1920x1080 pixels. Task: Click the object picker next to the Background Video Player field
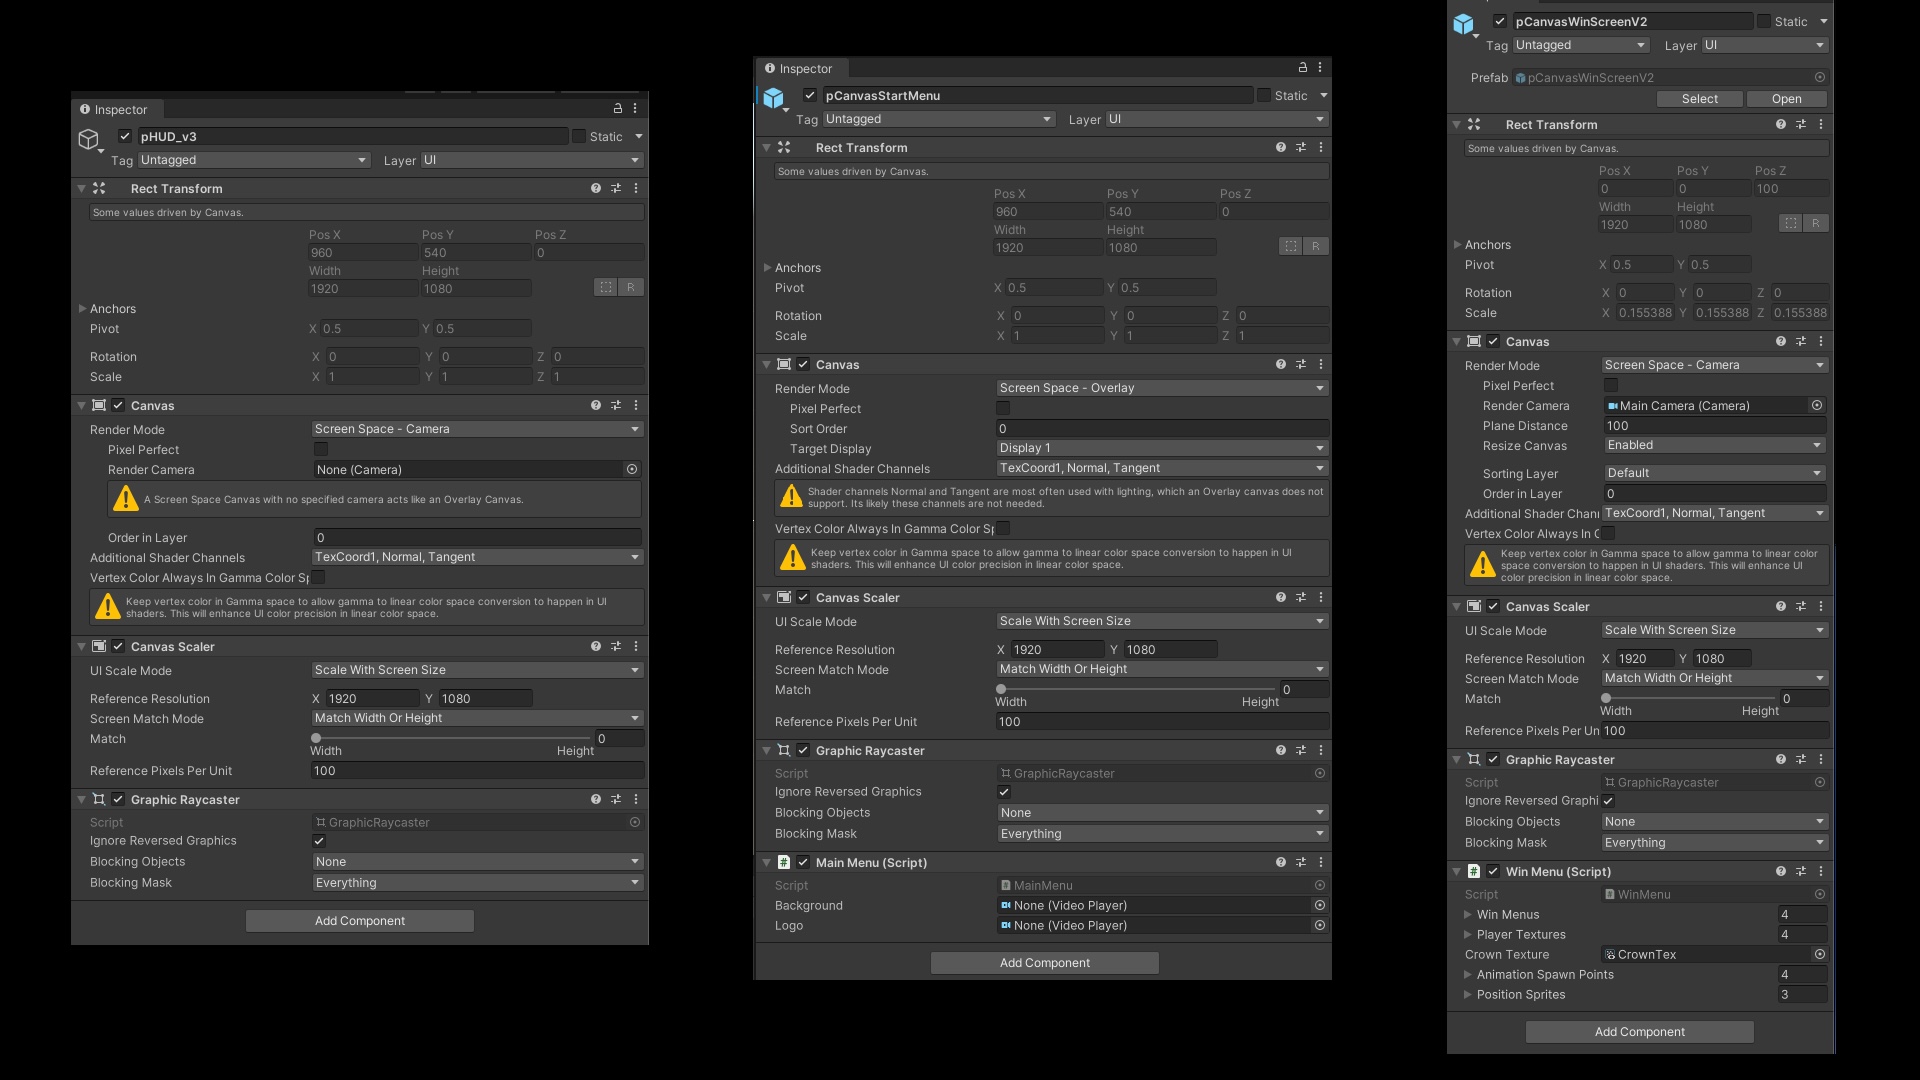[1319, 905]
